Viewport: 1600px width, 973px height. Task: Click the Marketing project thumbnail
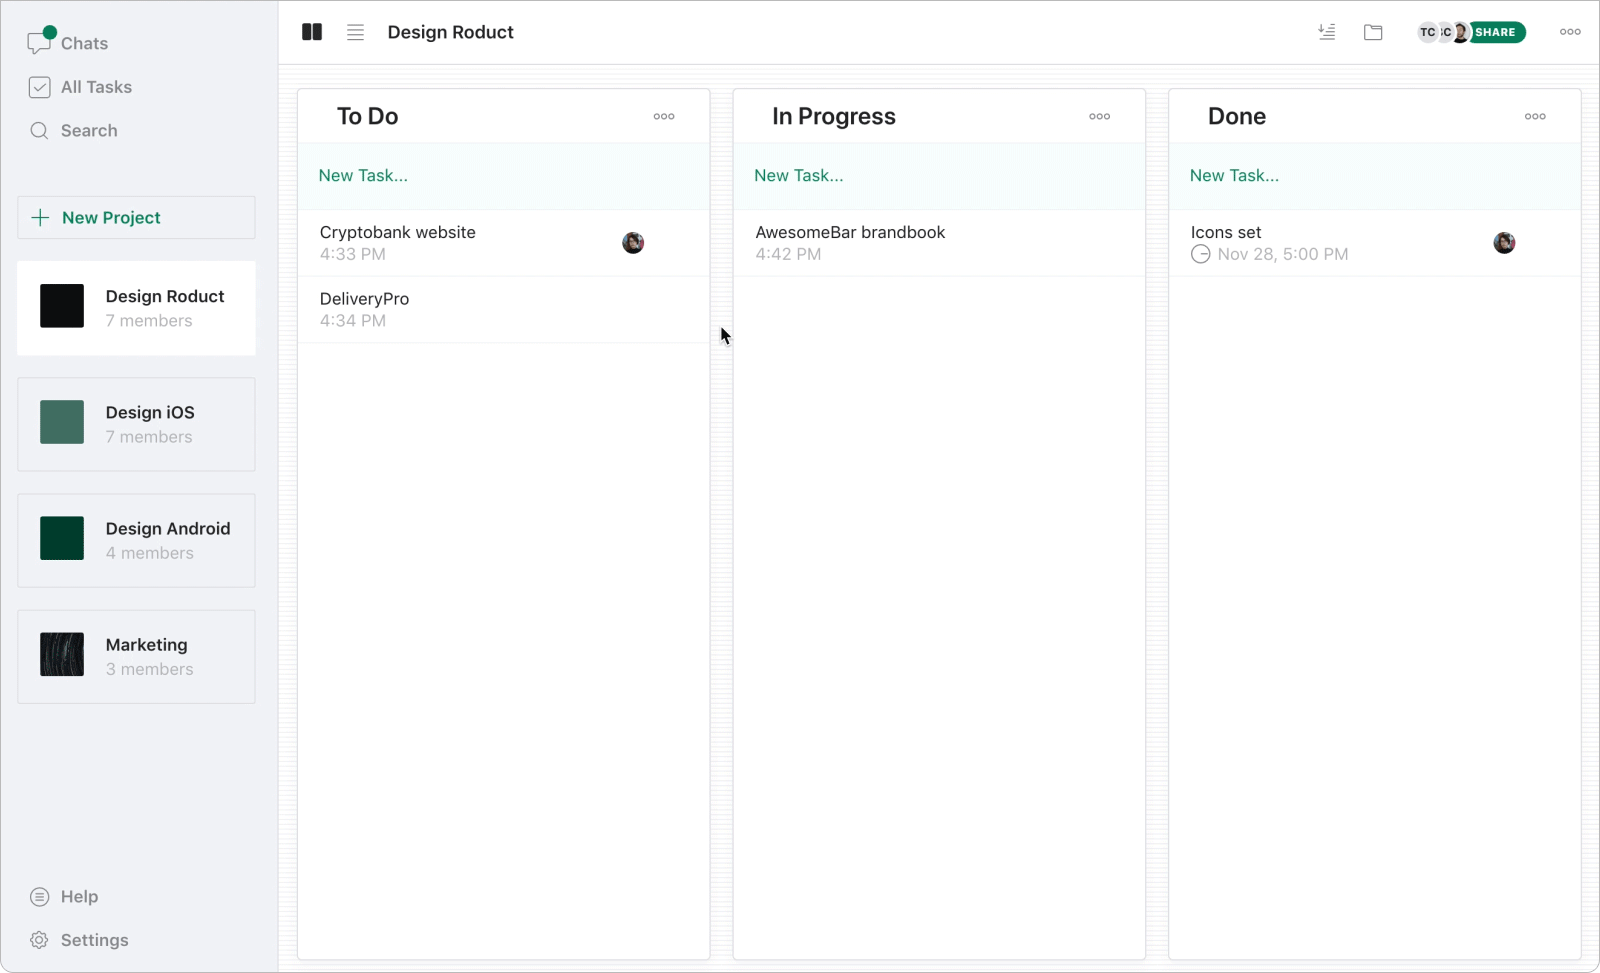pyautogui.click(x=62, y=654)
